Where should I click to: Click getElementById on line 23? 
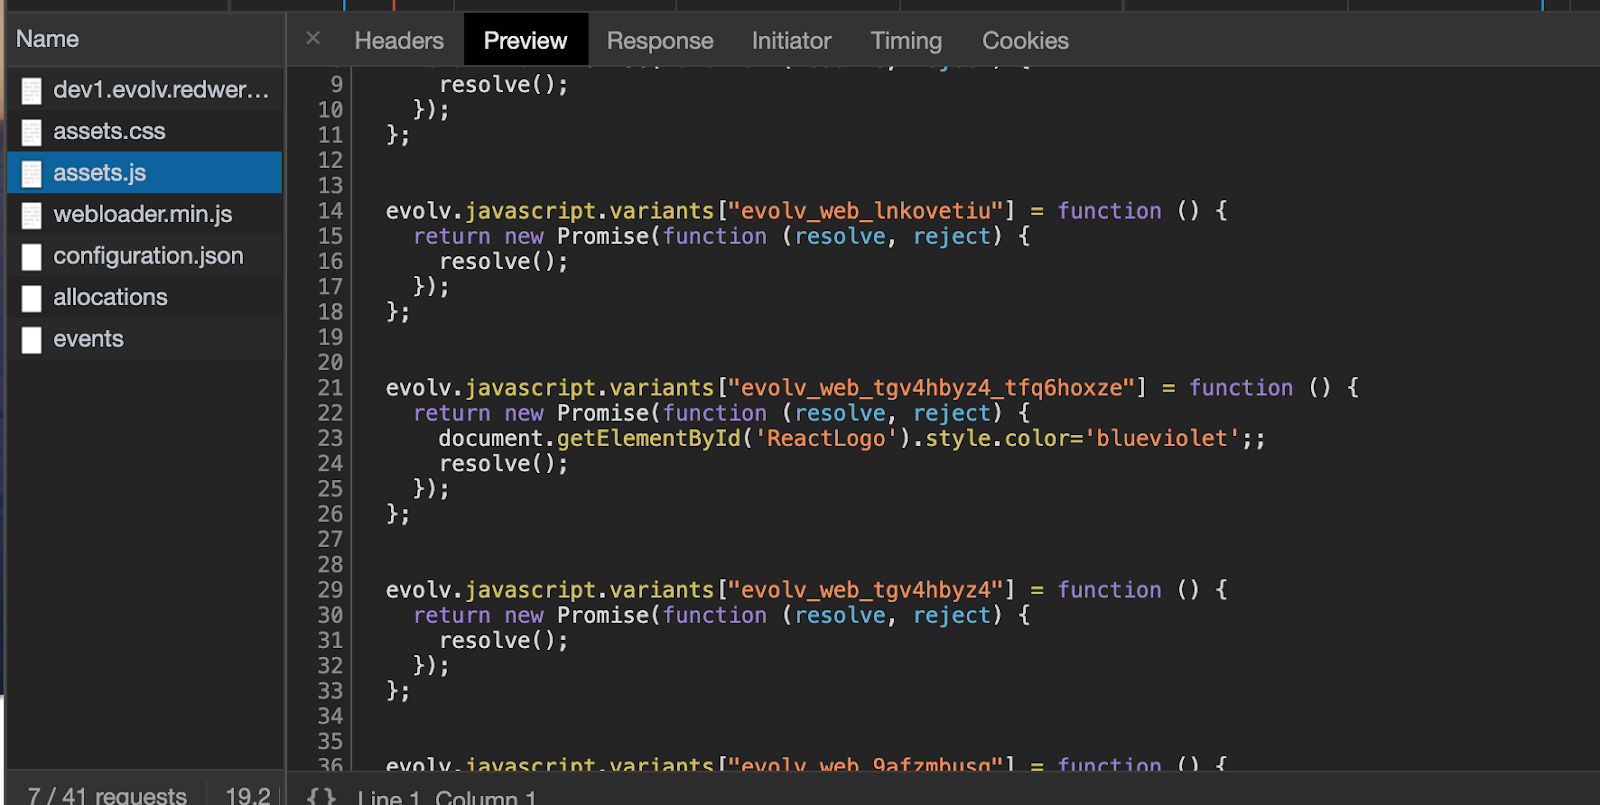tap(649, 438)
